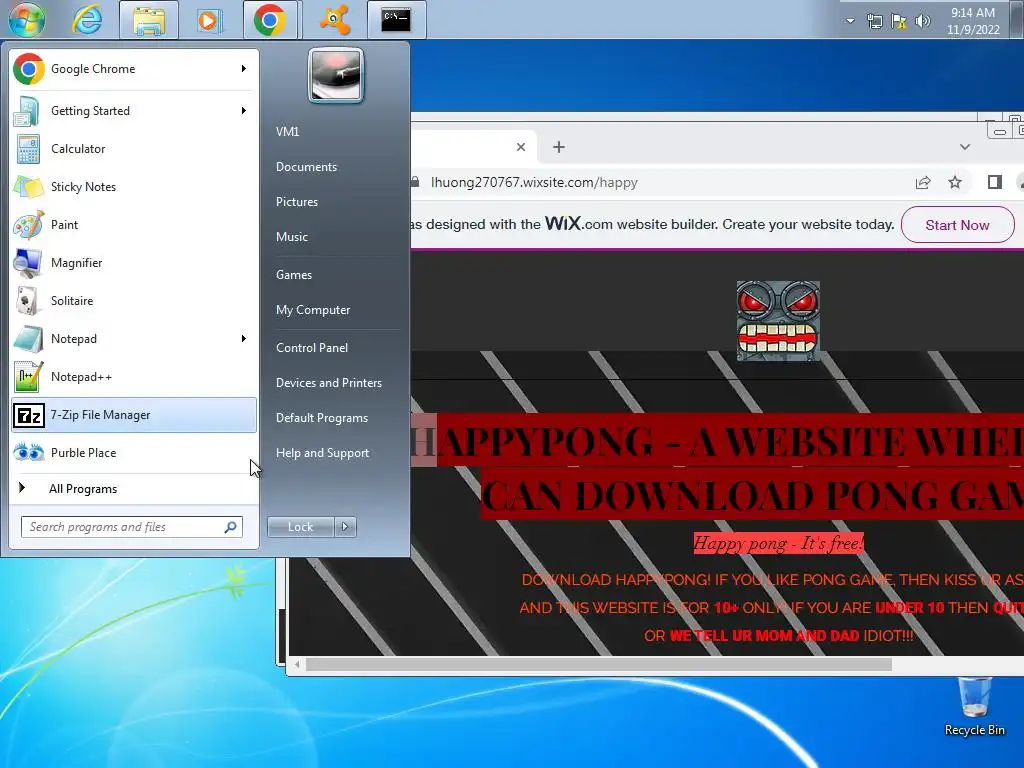Click the Windows Start orb
The height and width of the screenshot is (768, 1024).
(x=27, y=20)
